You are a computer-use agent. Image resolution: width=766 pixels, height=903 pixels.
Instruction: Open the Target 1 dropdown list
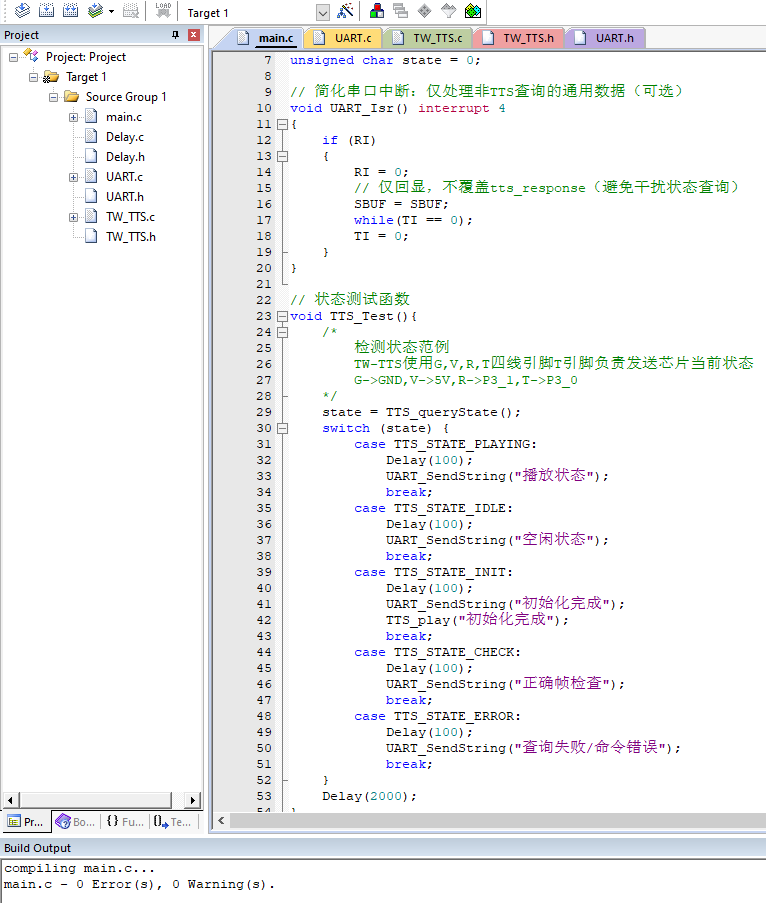tap(322, 13)
